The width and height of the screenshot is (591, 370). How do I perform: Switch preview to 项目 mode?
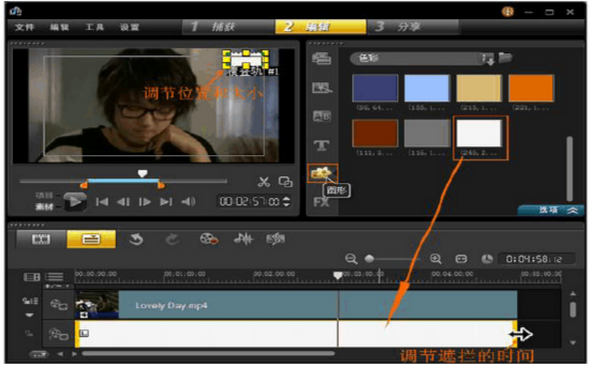pyautogui.click(x=44, y=195)
